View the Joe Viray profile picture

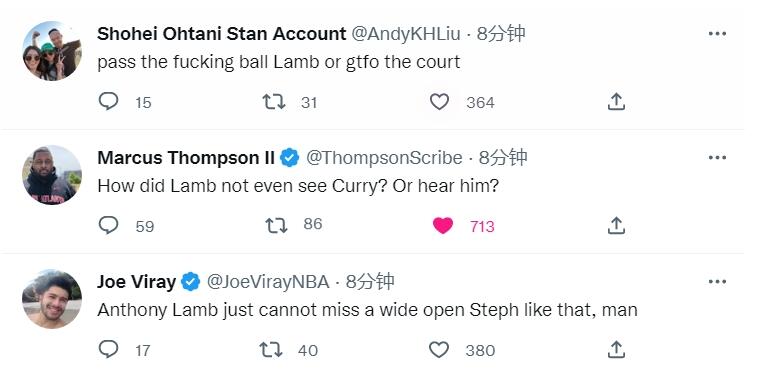(52, 298)
